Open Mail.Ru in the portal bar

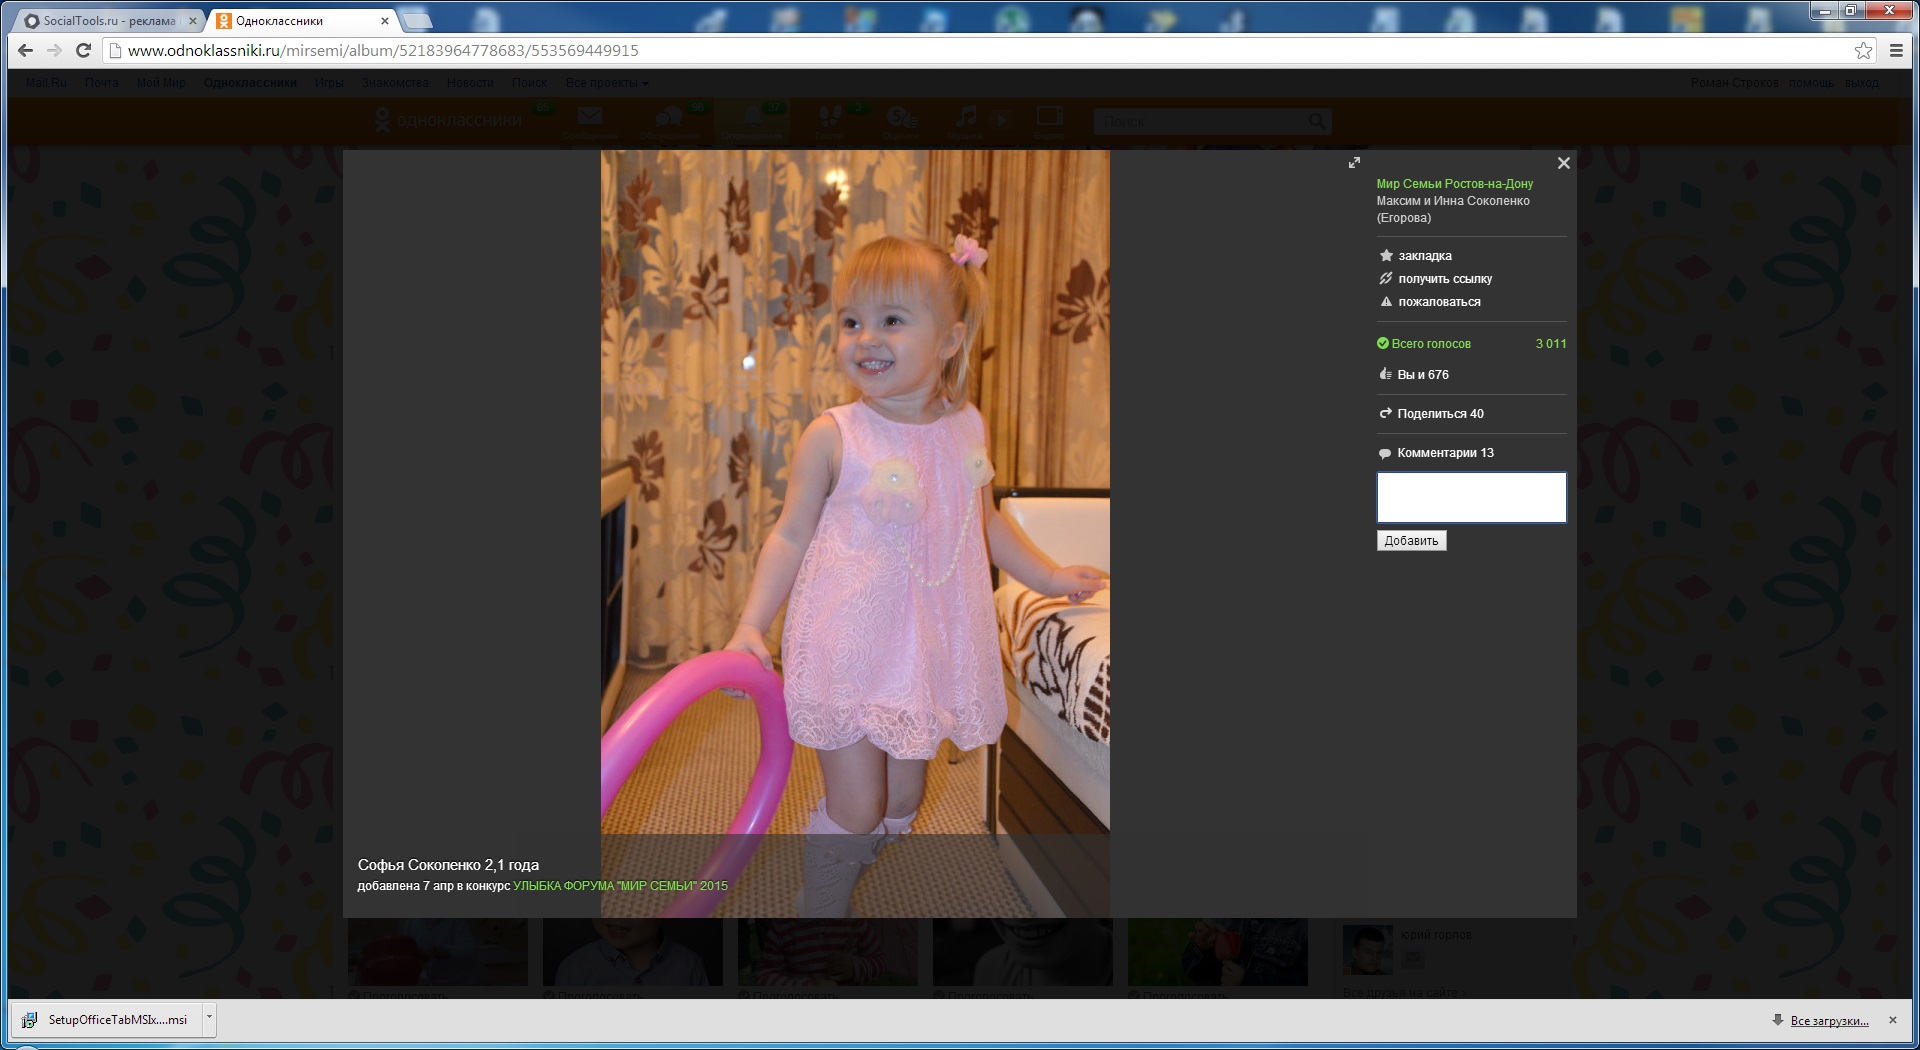pos(46,83)
